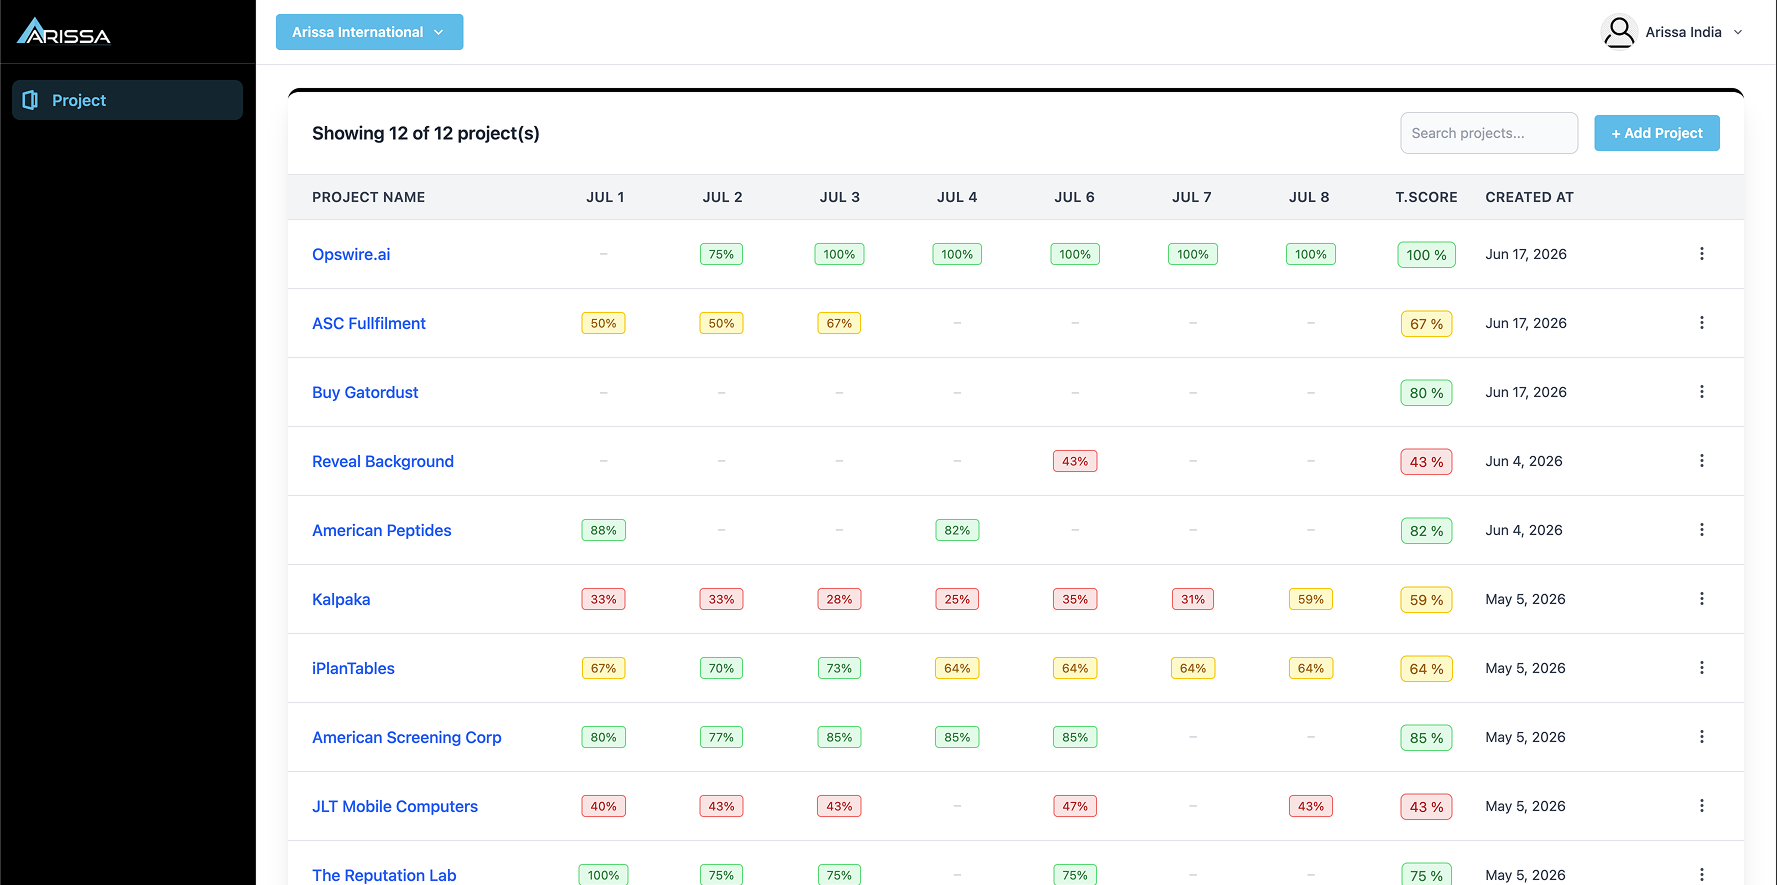Focus the Search projects input field
The image size is (1777, 885).
click(x=1489, y=133)
